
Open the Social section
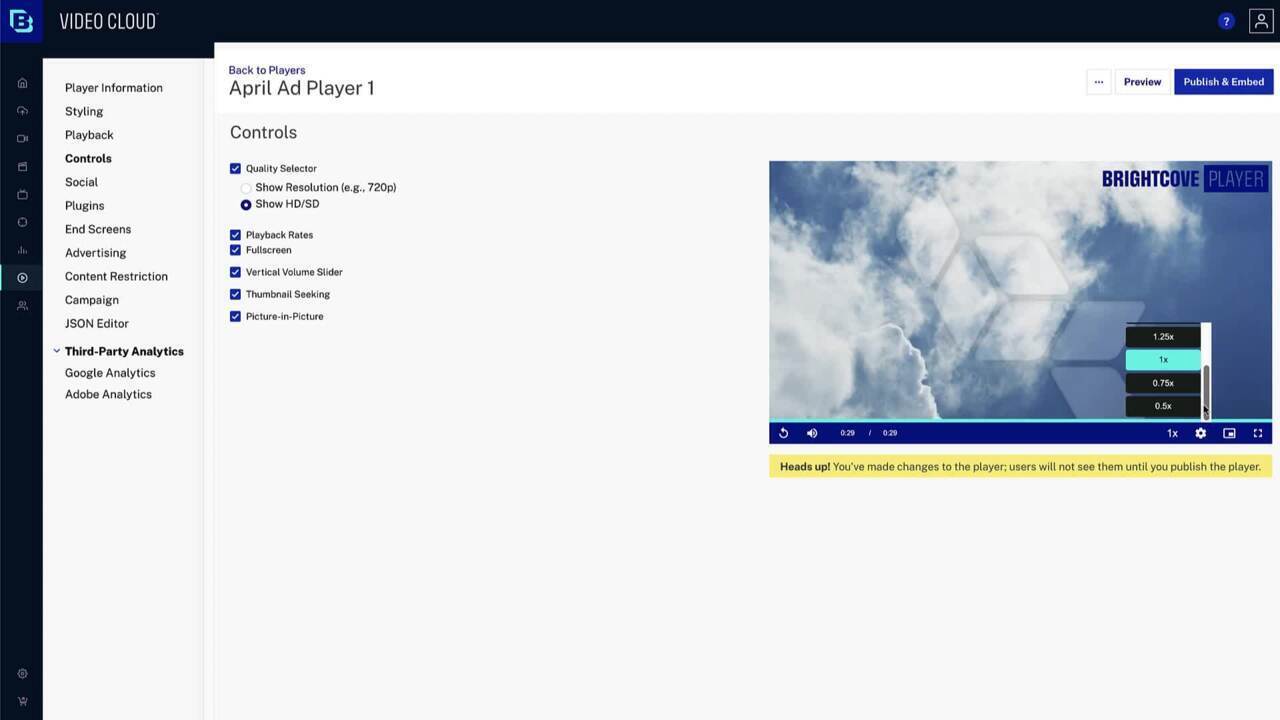click(x=81, y=182)
